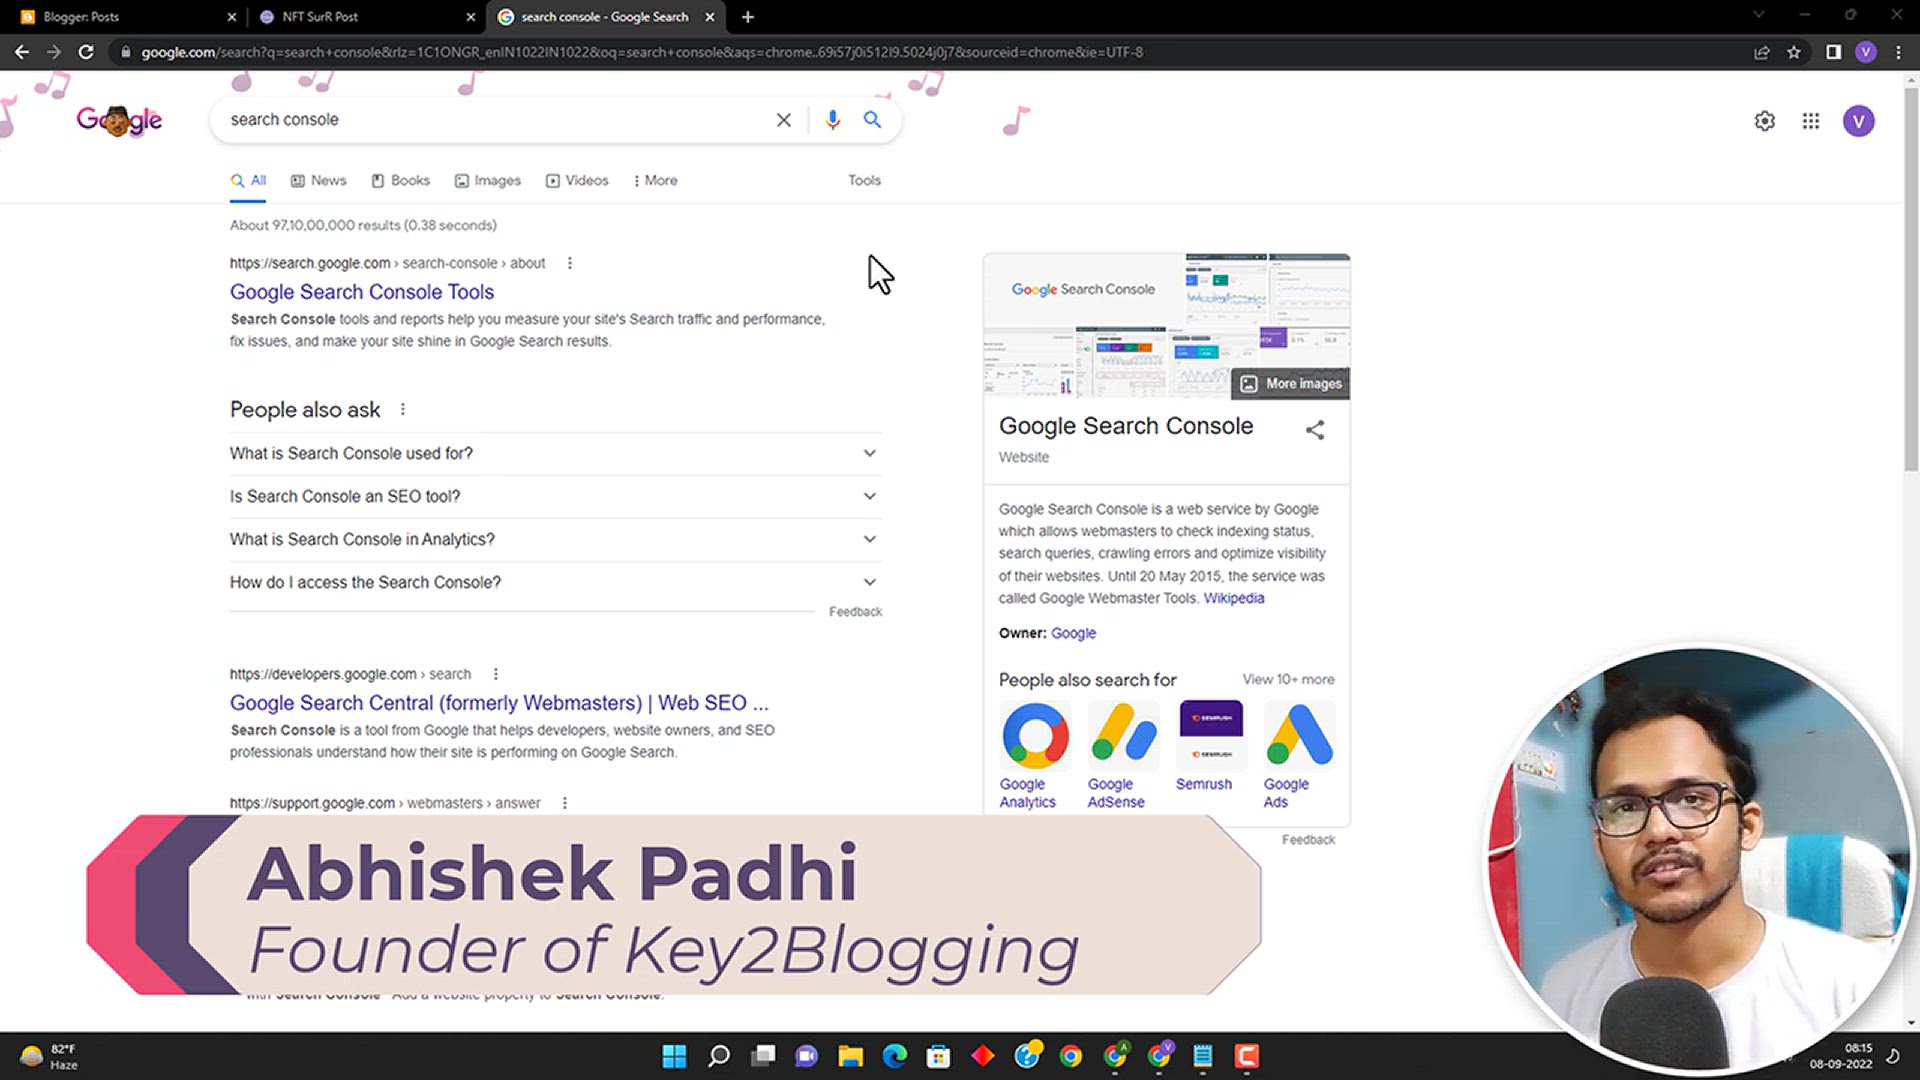Click the magnifier search button
The width and height of the screenshot is (1920, 1080).
click(872, 120)
